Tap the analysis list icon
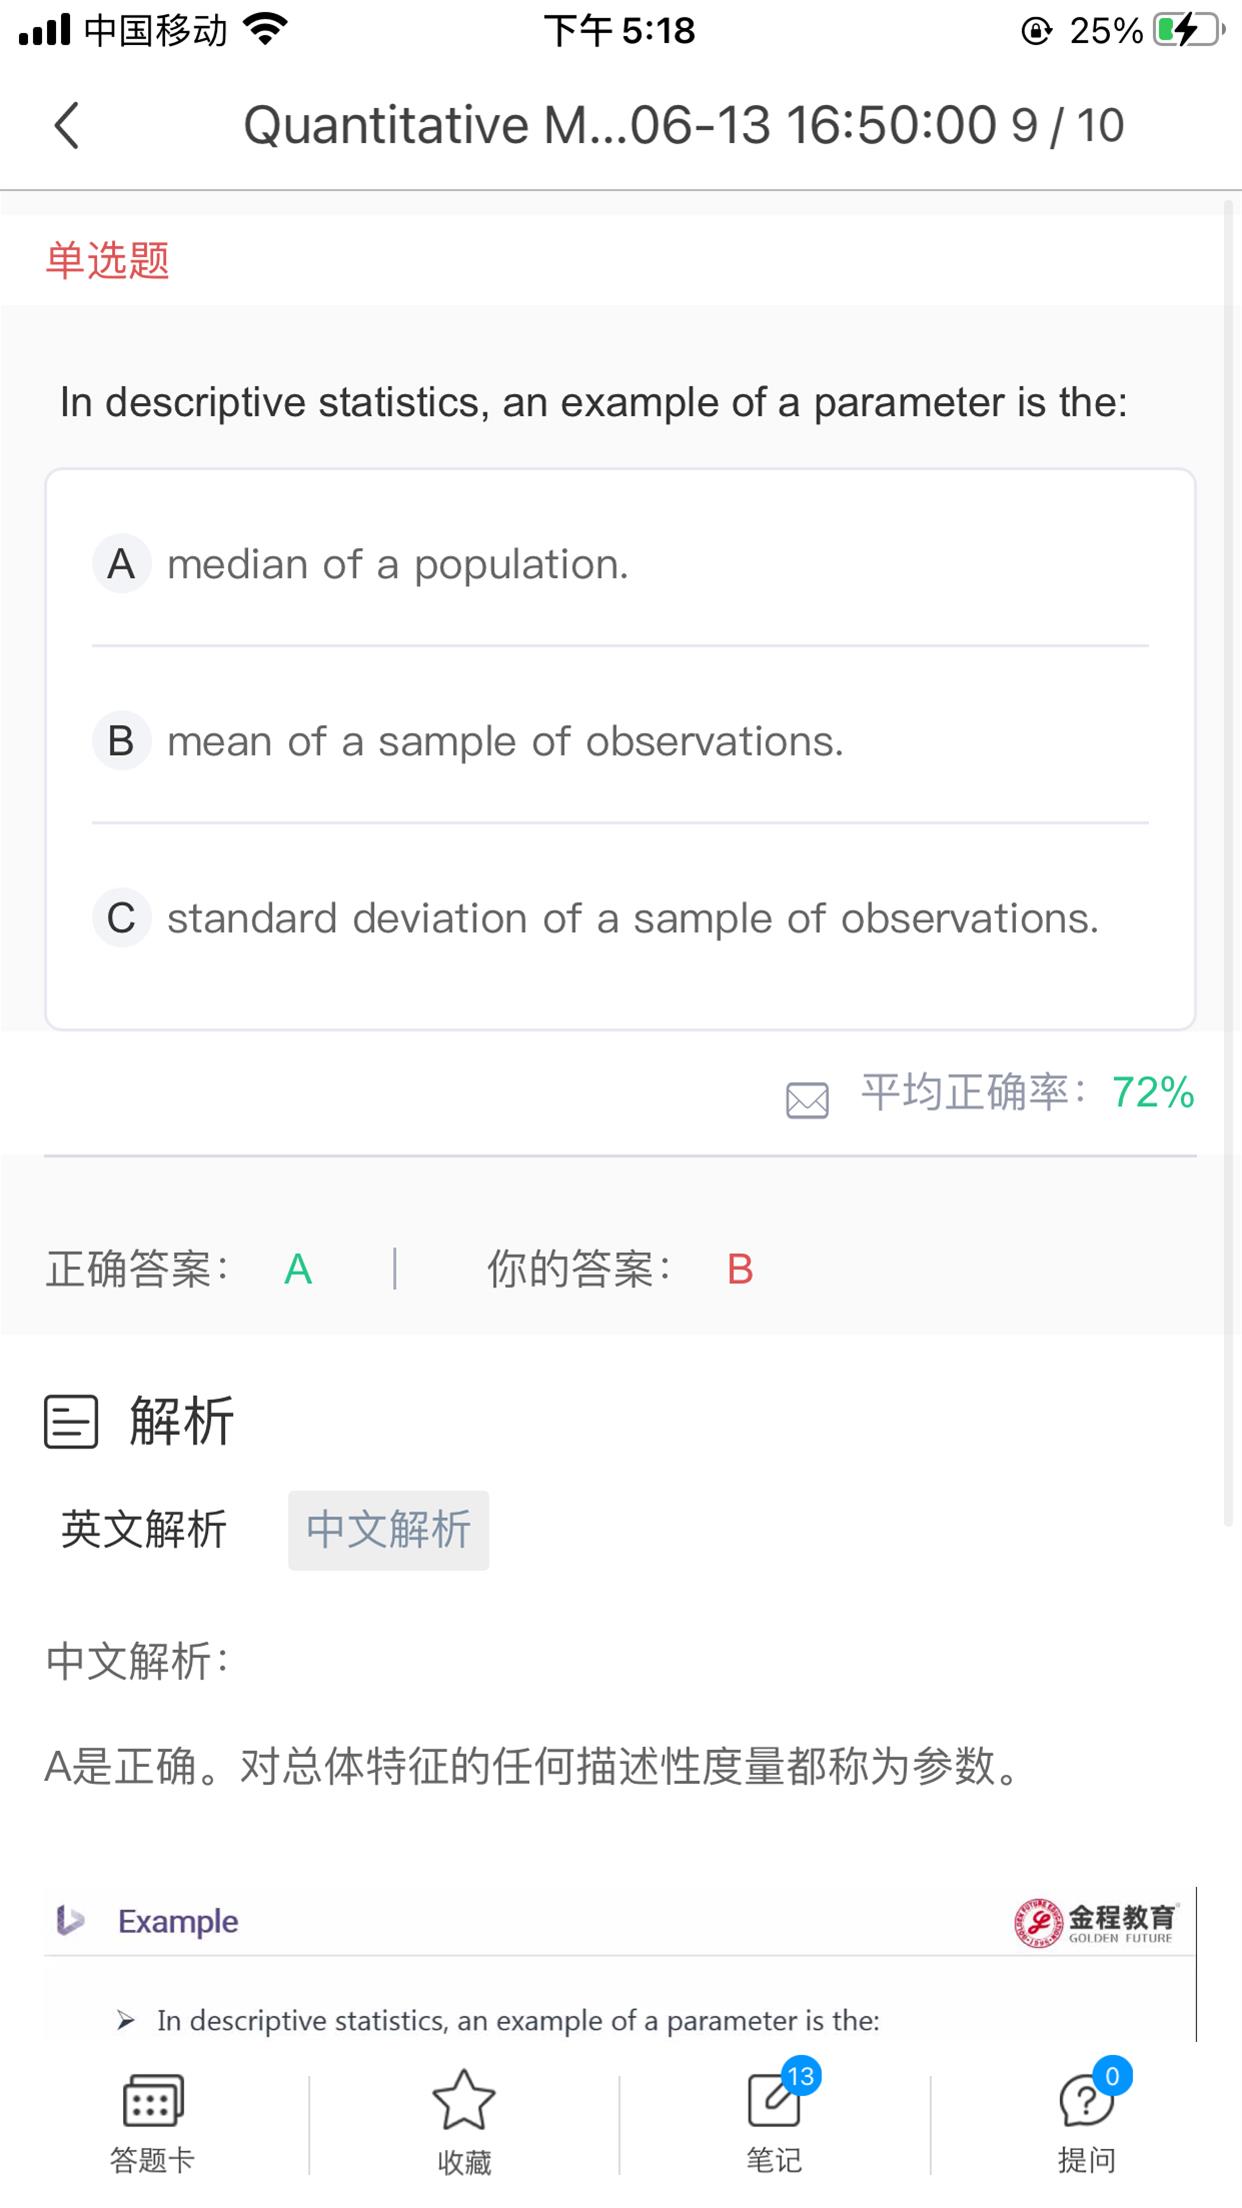 [71, 1421]
